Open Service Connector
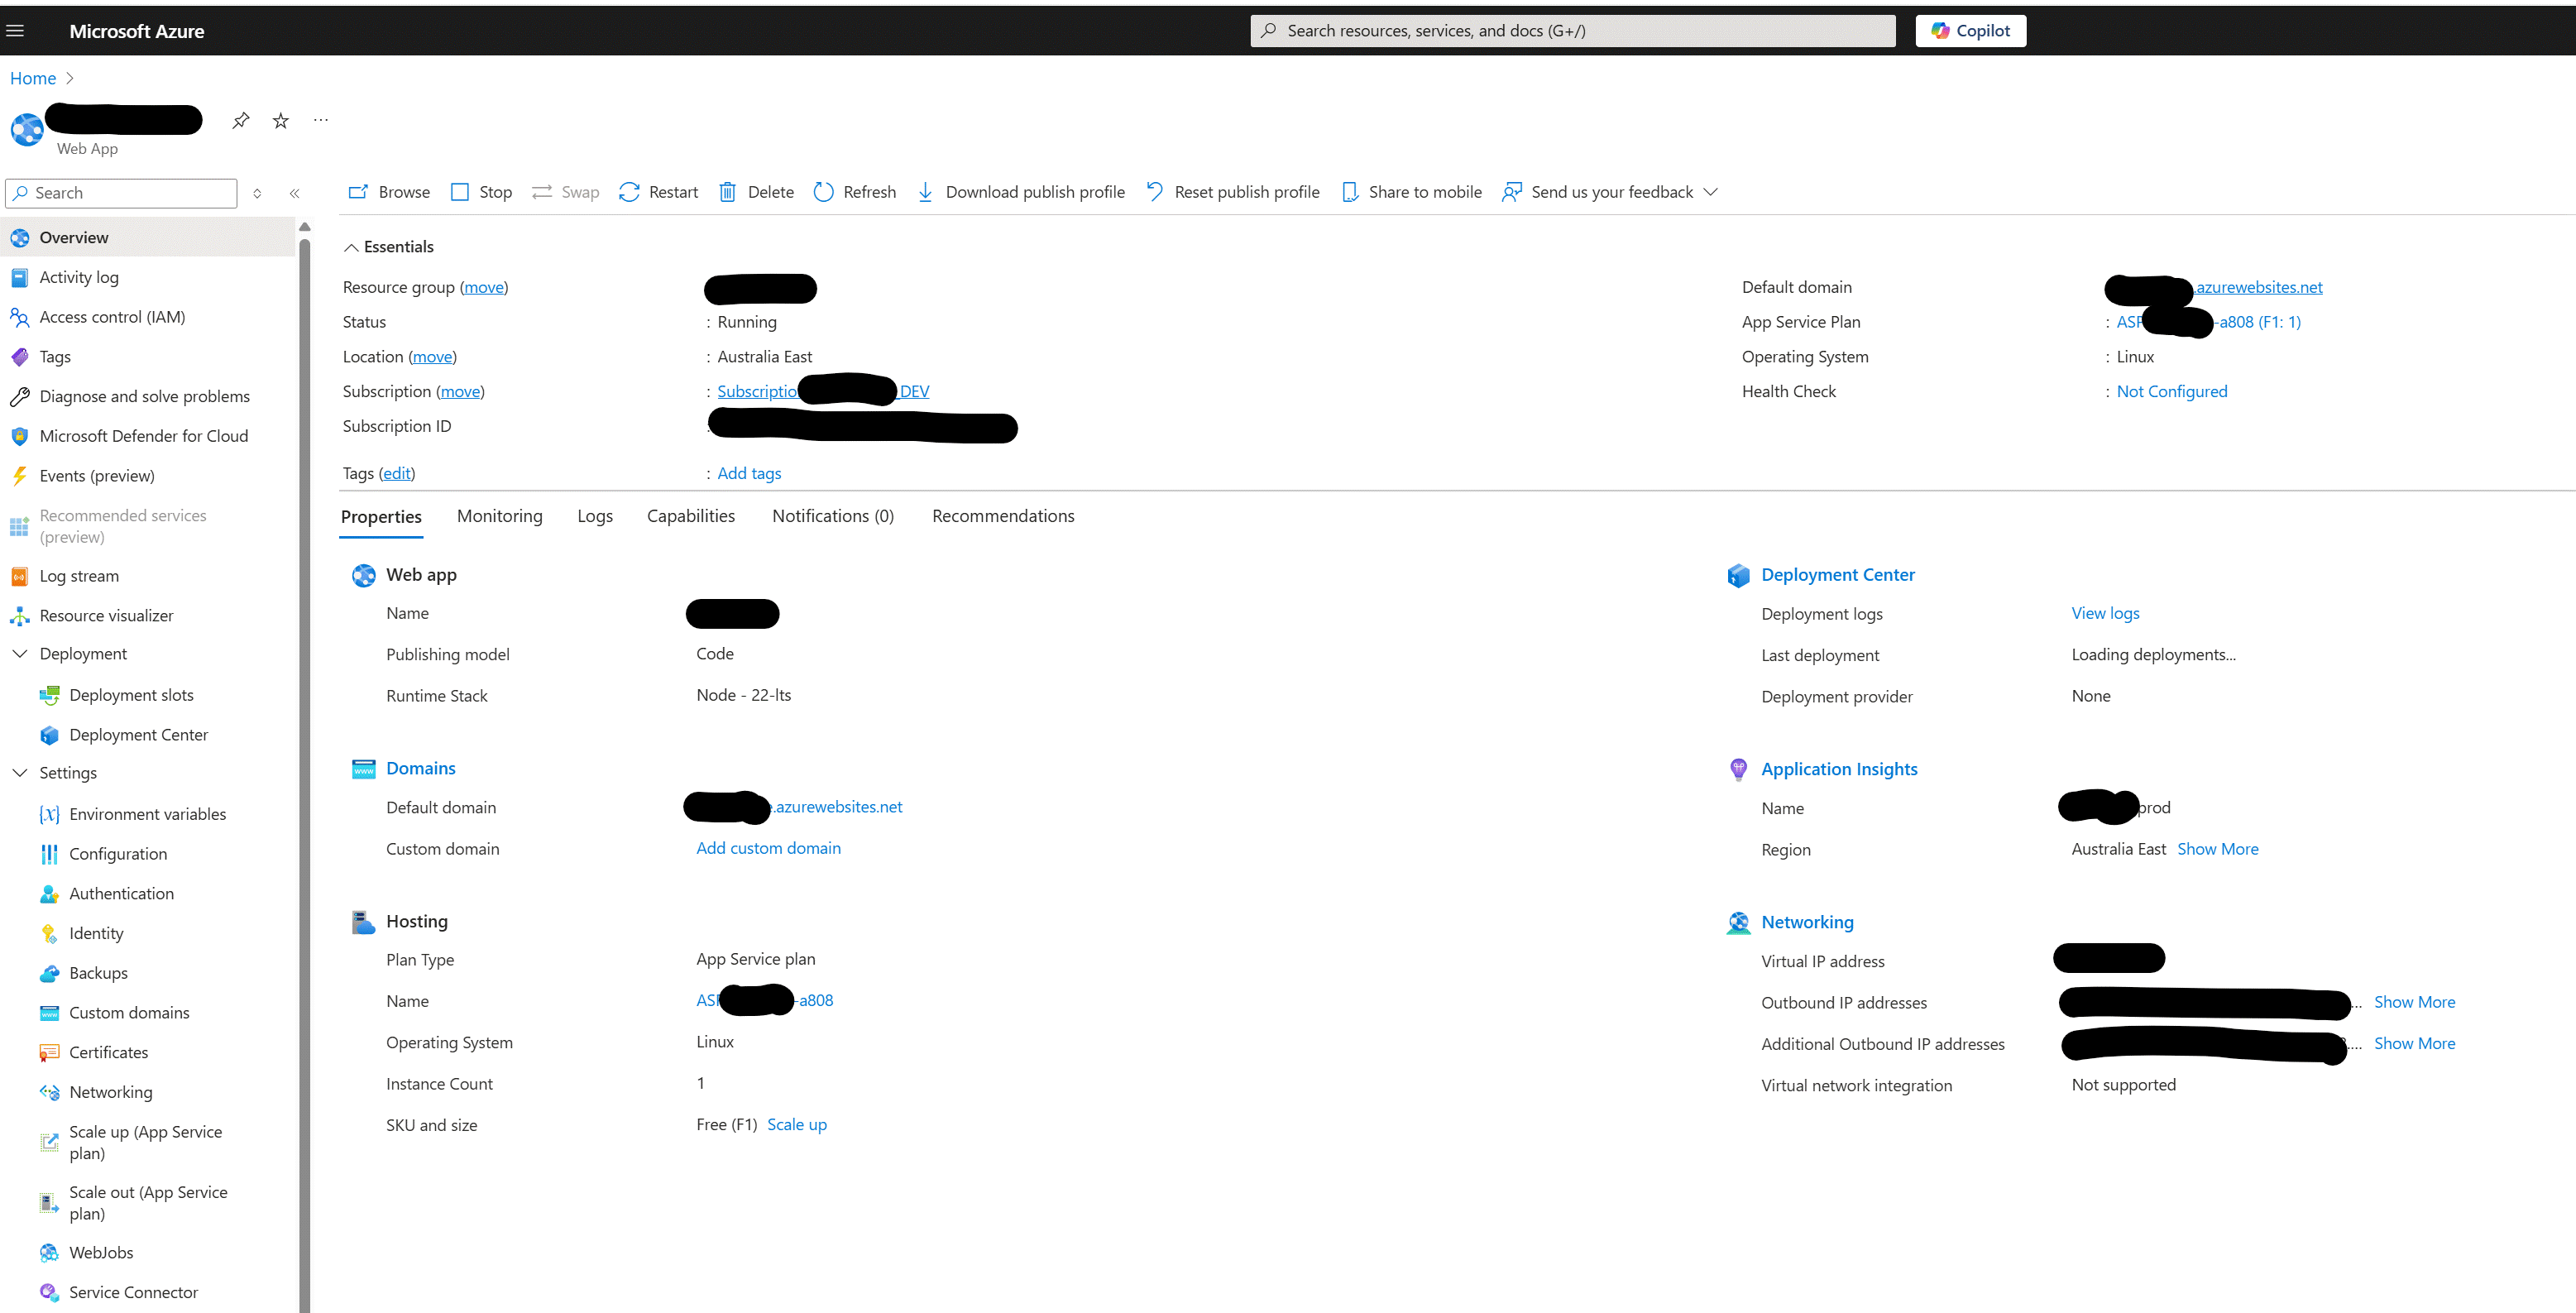 pyautogui.click(x=133, y=1293)
